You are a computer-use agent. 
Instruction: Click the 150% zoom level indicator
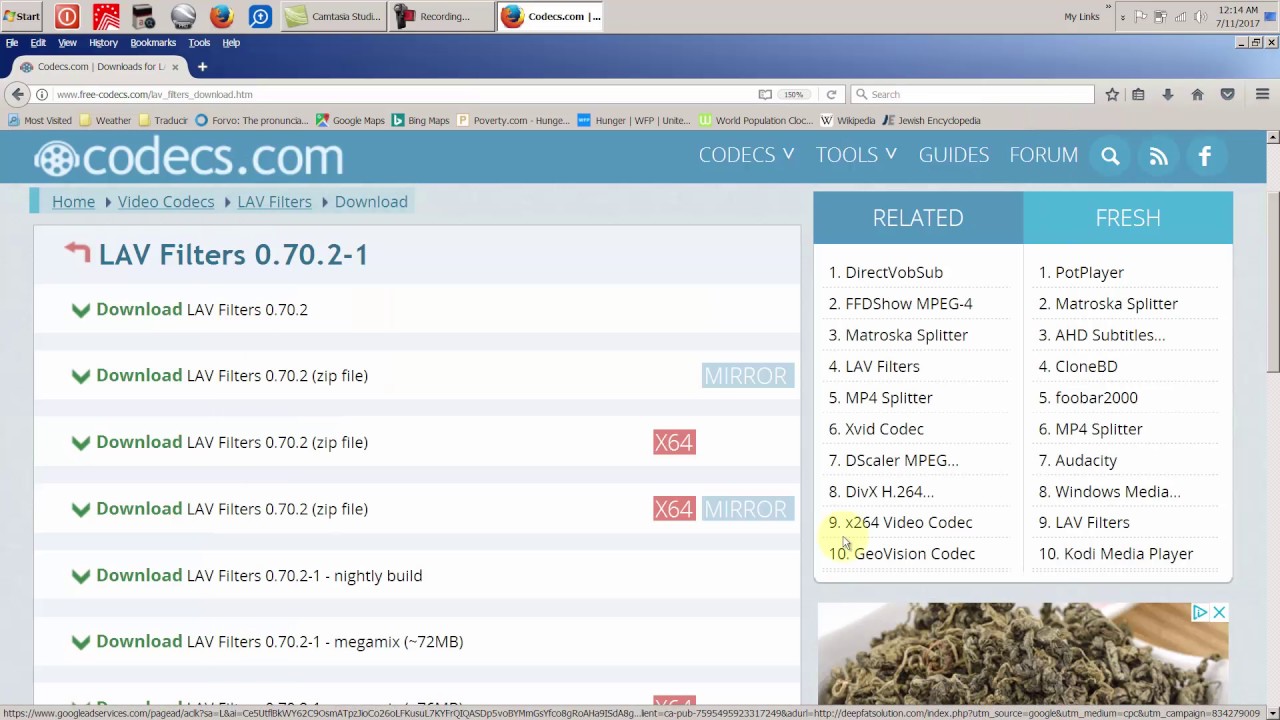(x=793, y=94)
